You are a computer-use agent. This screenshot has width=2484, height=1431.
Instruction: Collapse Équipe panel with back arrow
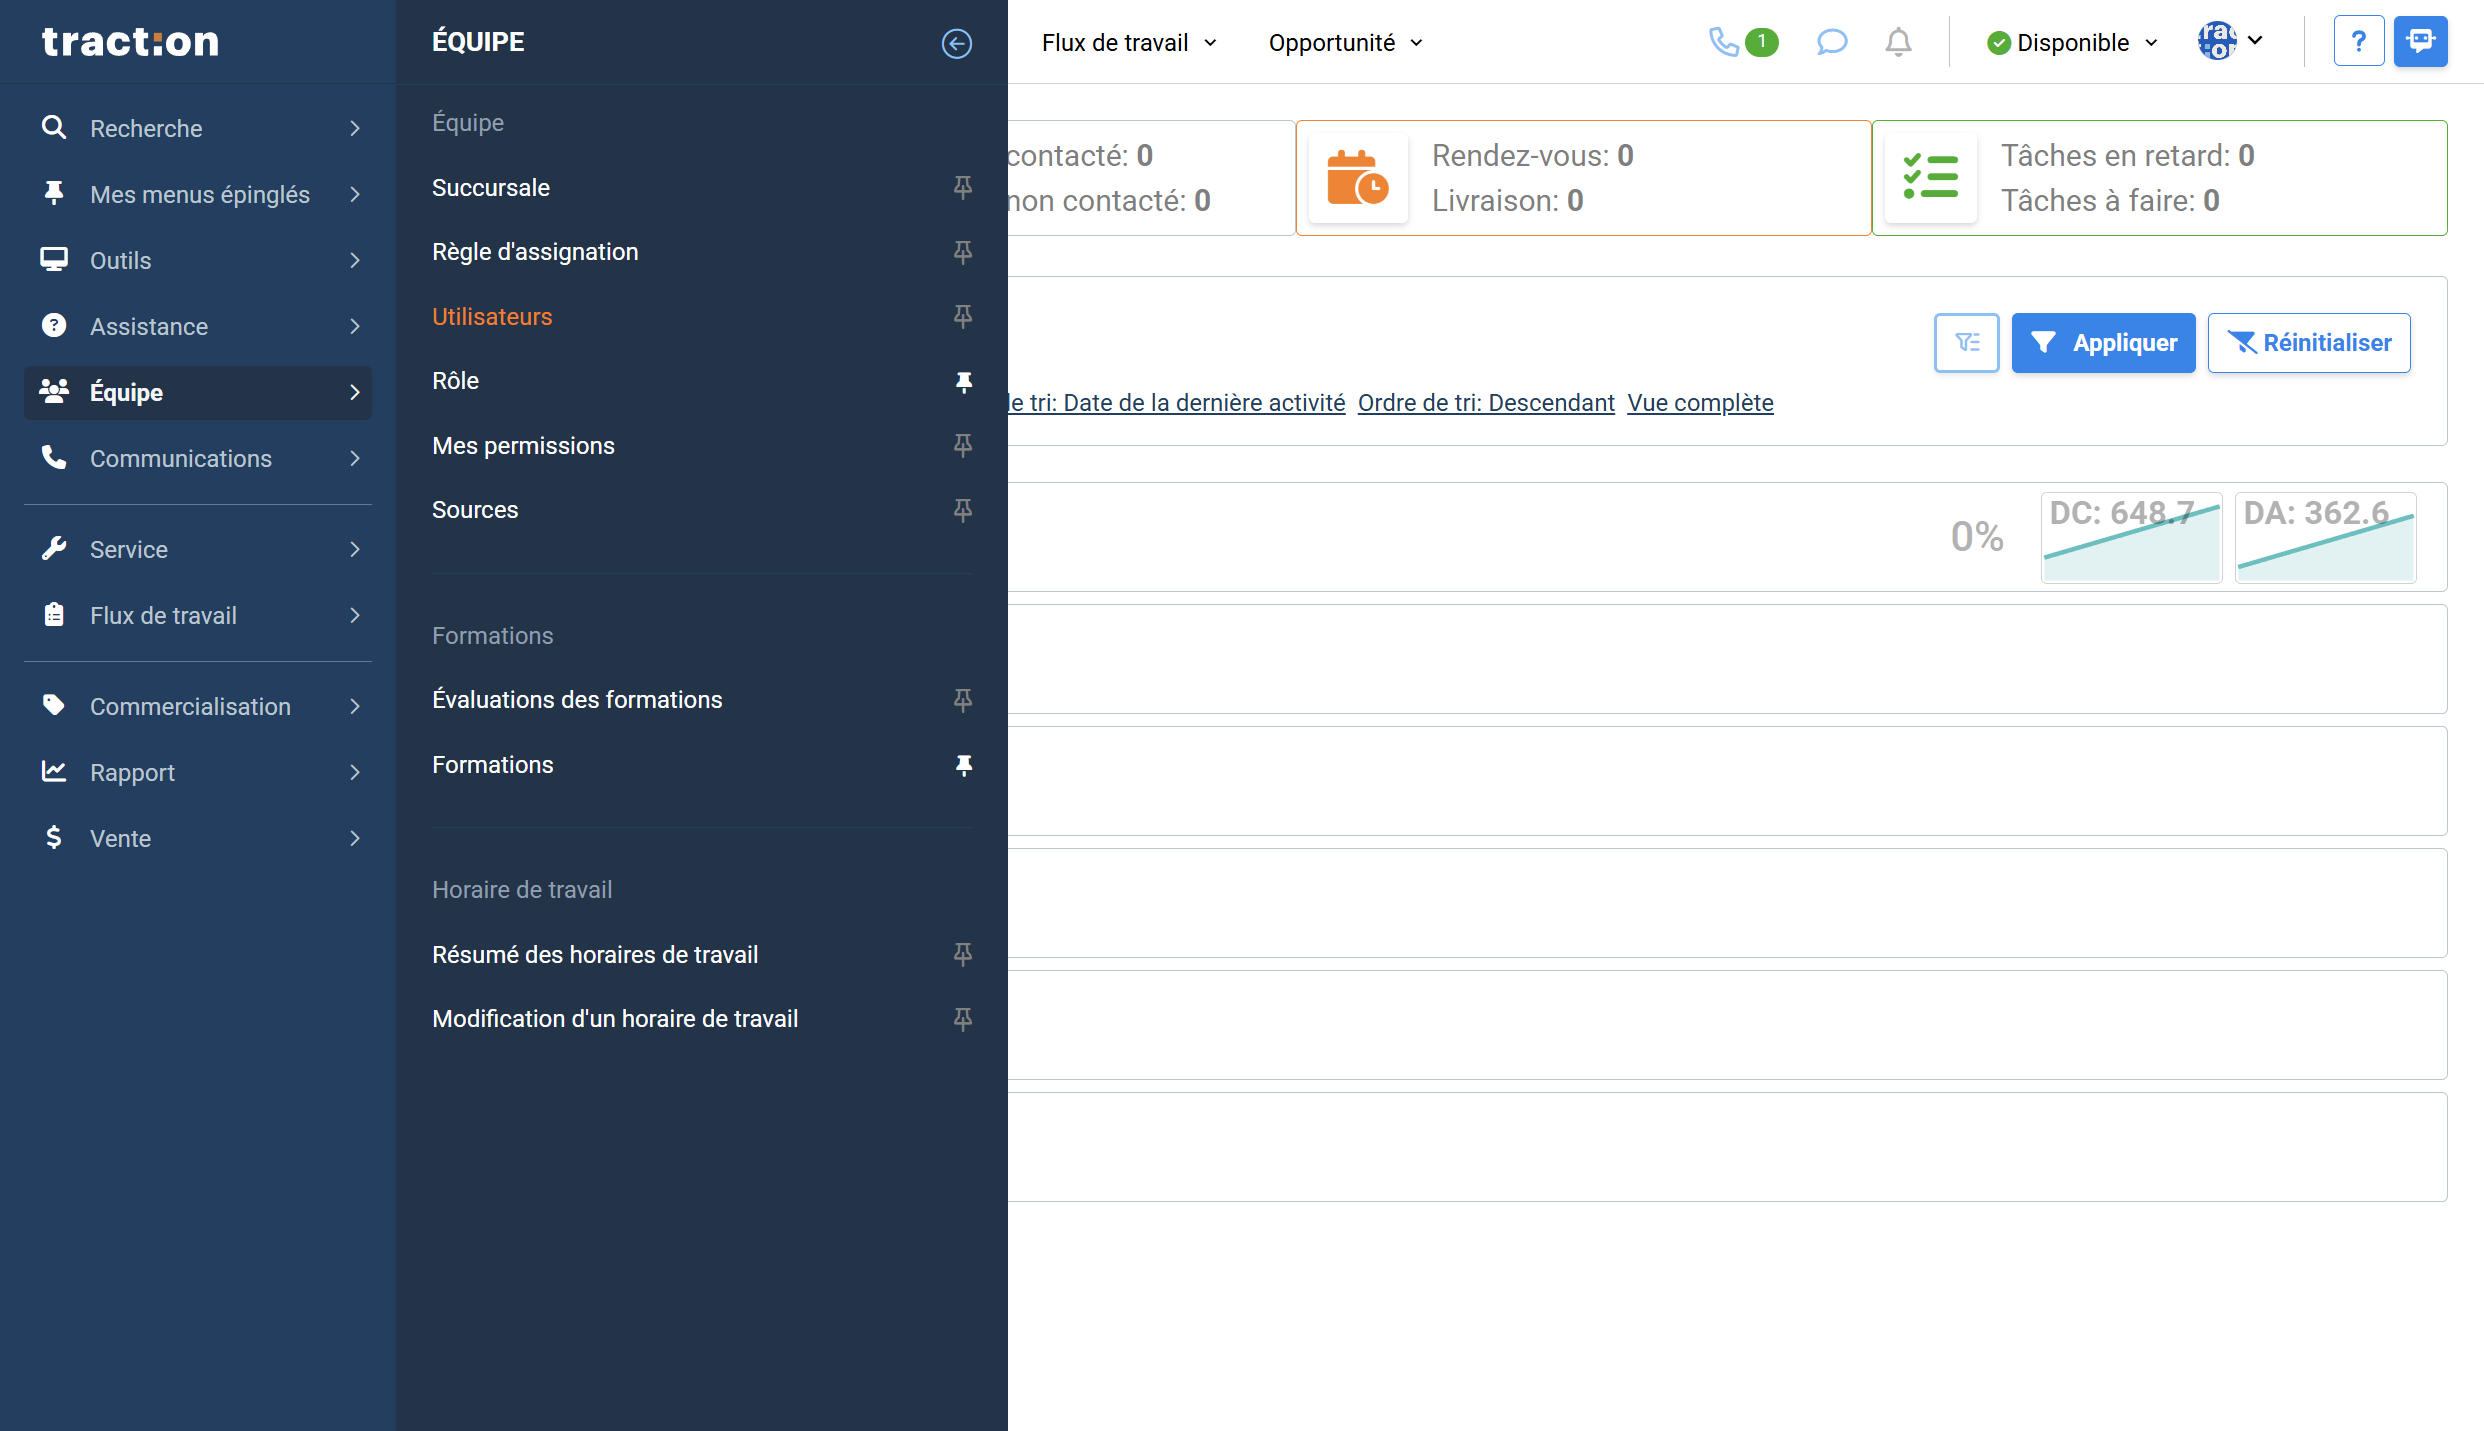click(956, 43)
